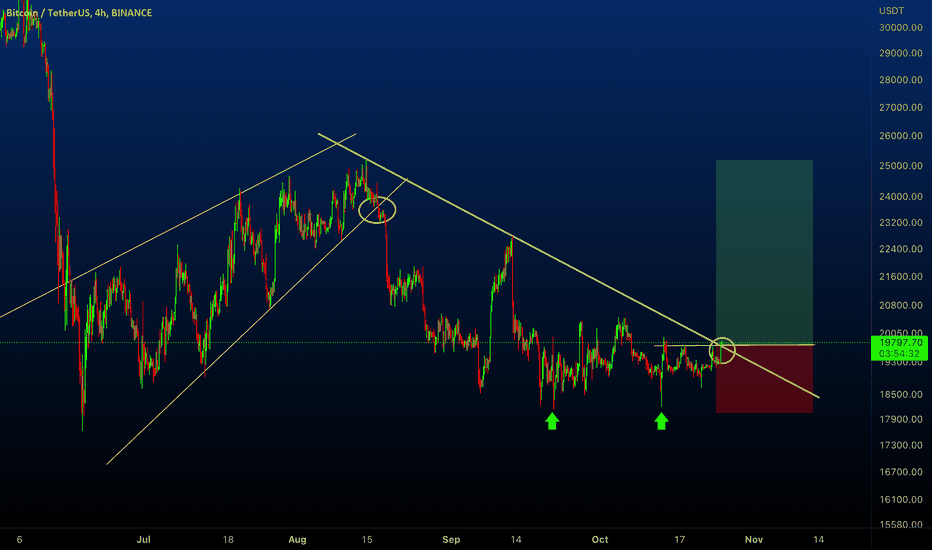Select the 20800.00 price axis label
The image size is (932, 550).
point(900,305)
